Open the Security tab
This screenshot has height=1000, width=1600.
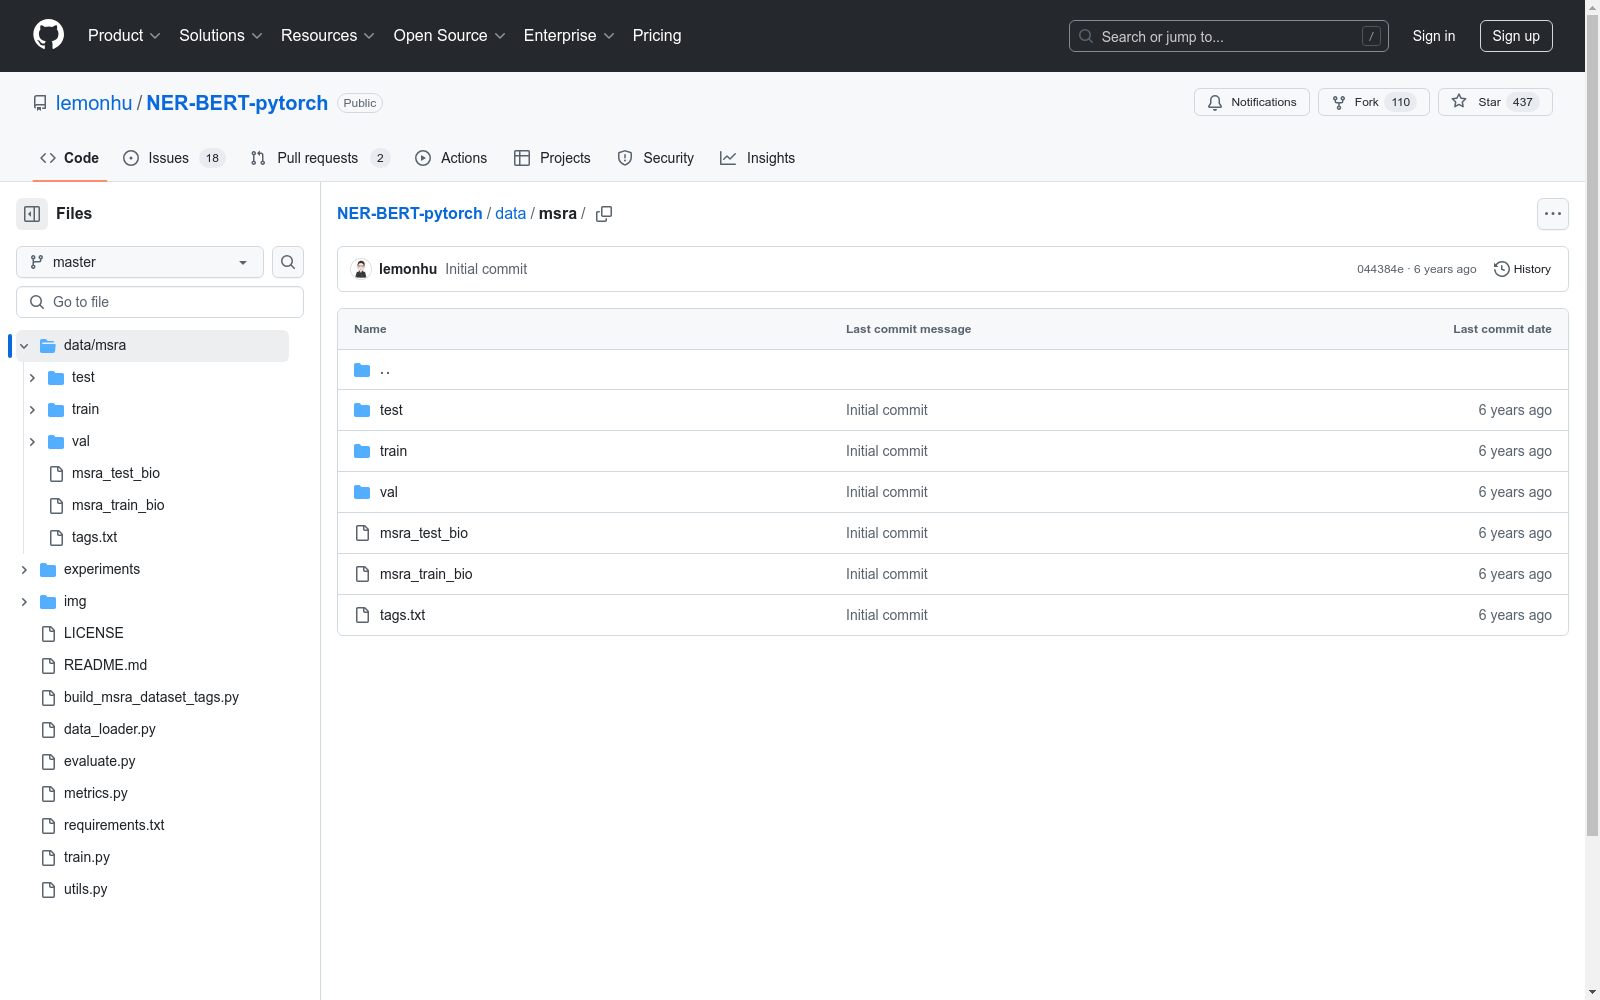coord(656,158)
